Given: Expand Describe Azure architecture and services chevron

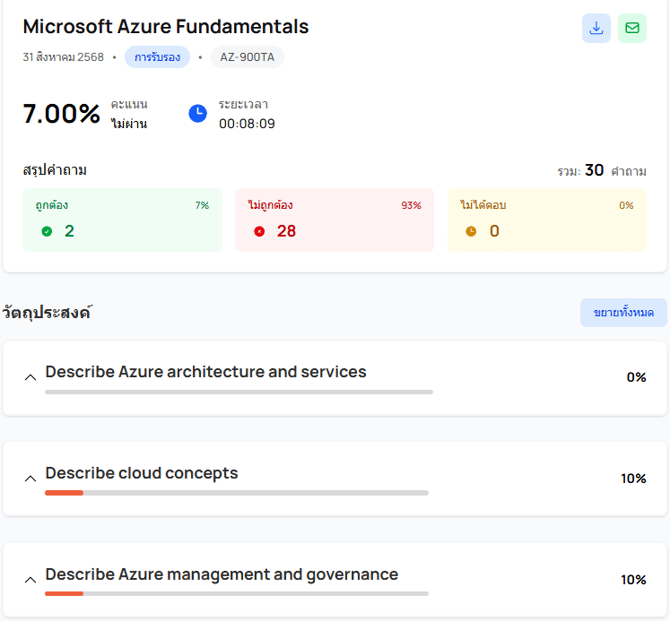Looking at the screenshot, I should pyautogui.click(x=30, y=377).
